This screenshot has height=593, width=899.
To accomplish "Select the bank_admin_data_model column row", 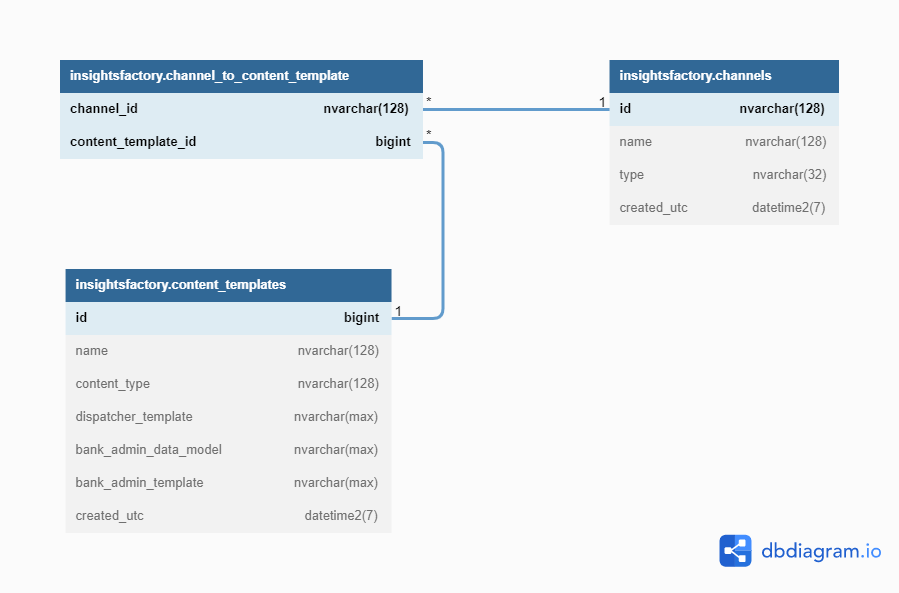I will click(x=228, y=450).
